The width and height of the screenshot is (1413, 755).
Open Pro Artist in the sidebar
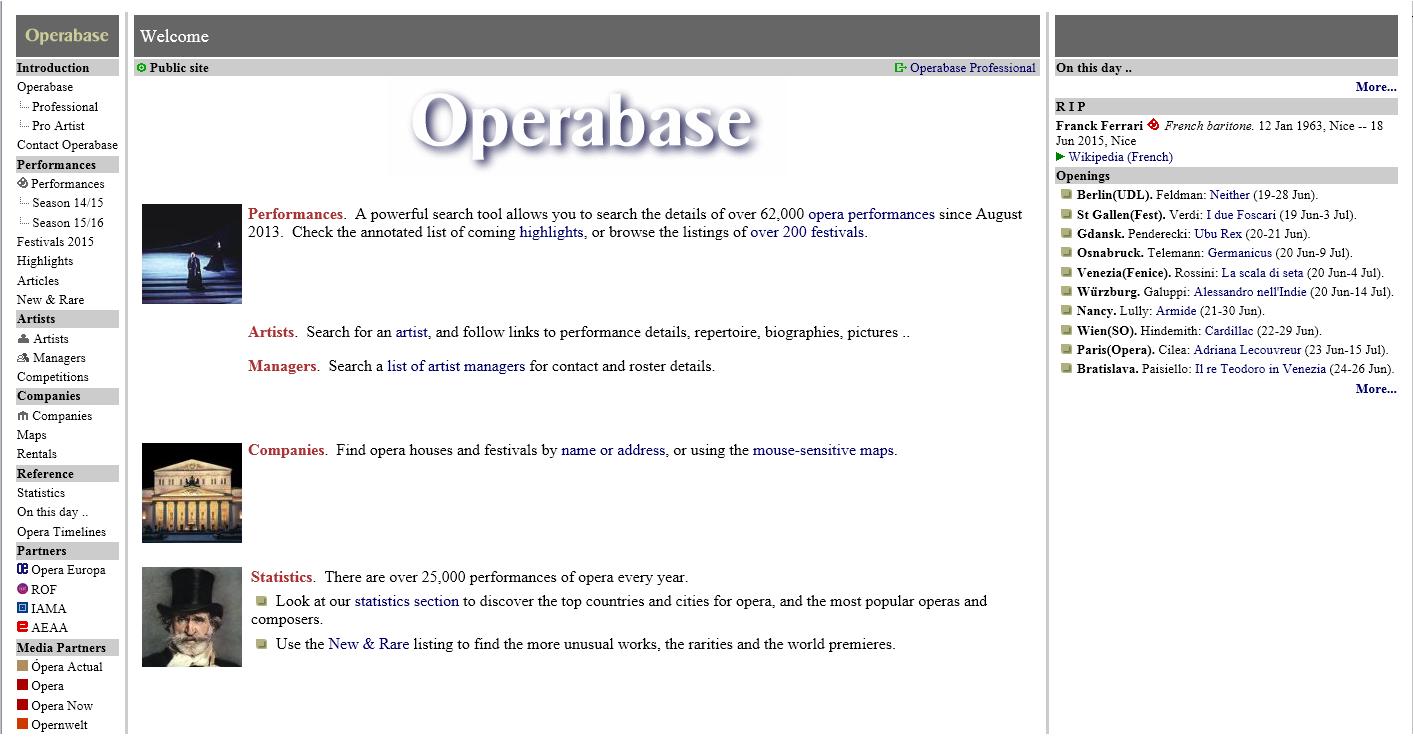[58, 126]
